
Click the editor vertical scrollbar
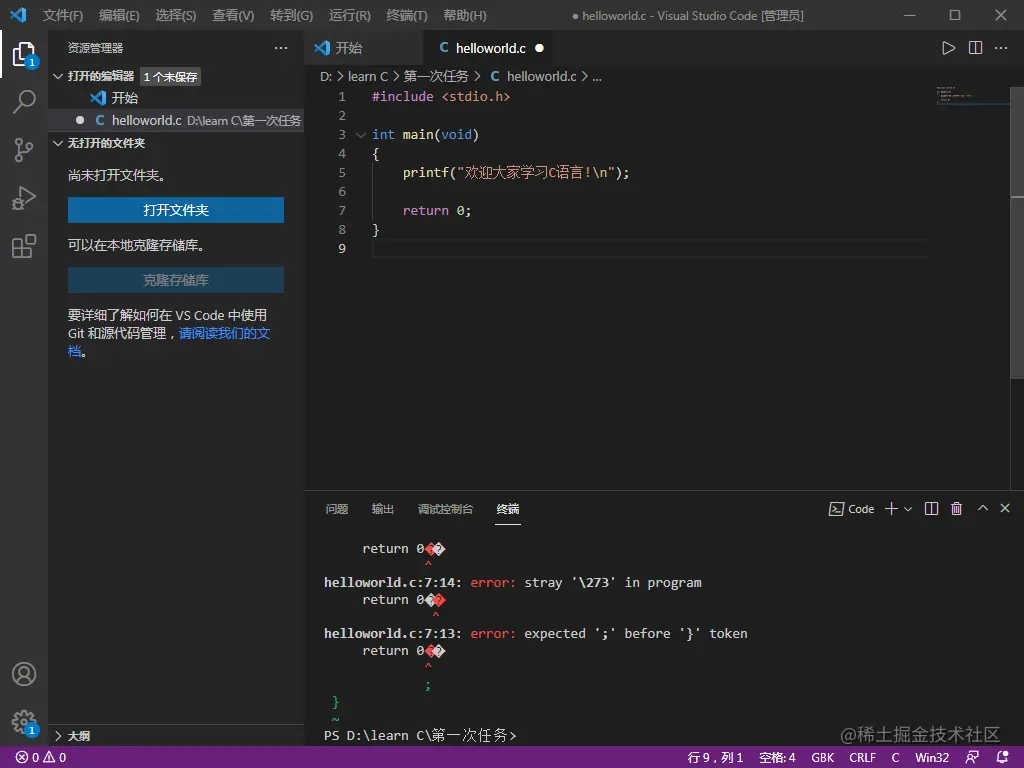pos(1017,230)
